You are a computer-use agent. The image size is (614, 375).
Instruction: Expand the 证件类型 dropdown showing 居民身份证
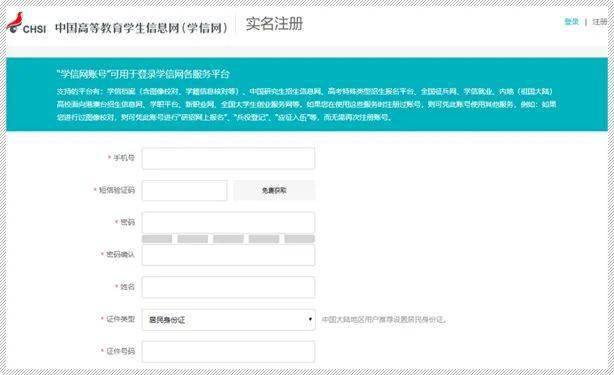228,319
